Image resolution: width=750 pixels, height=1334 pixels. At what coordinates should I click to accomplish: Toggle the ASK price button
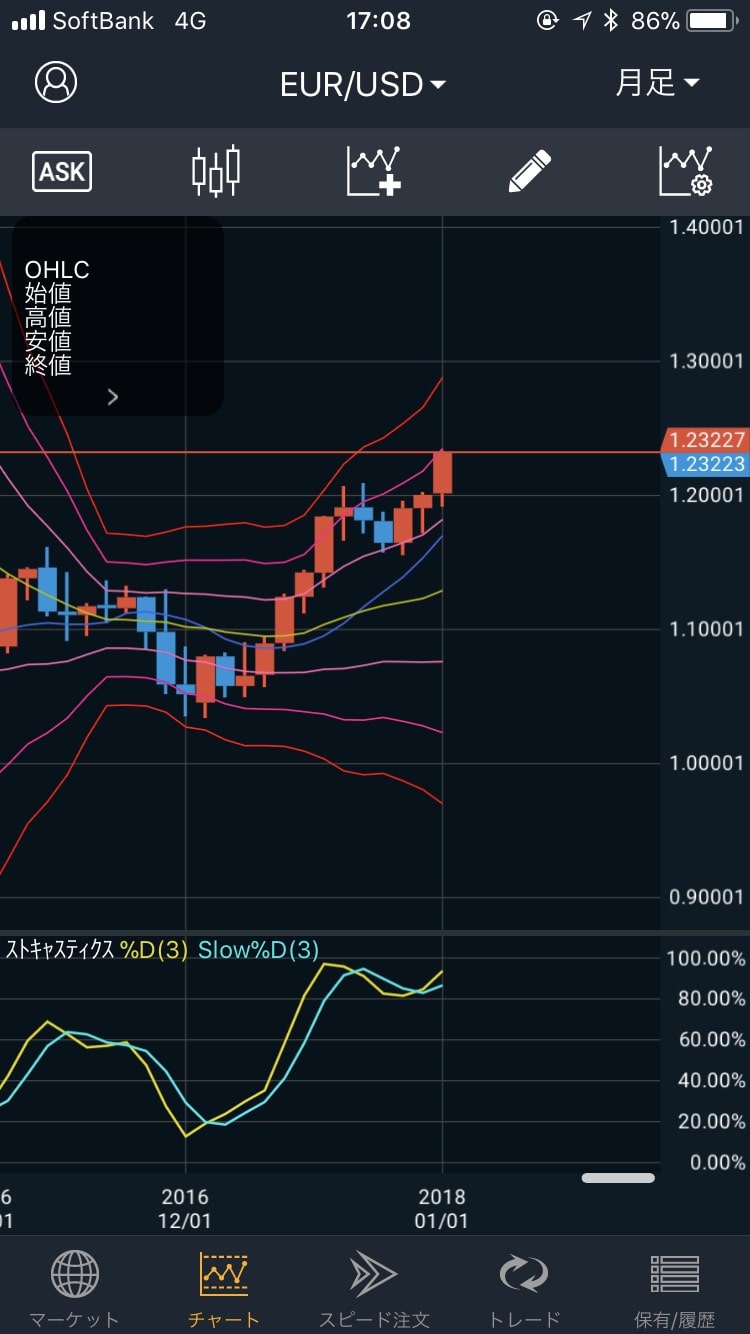pos(62,172)
